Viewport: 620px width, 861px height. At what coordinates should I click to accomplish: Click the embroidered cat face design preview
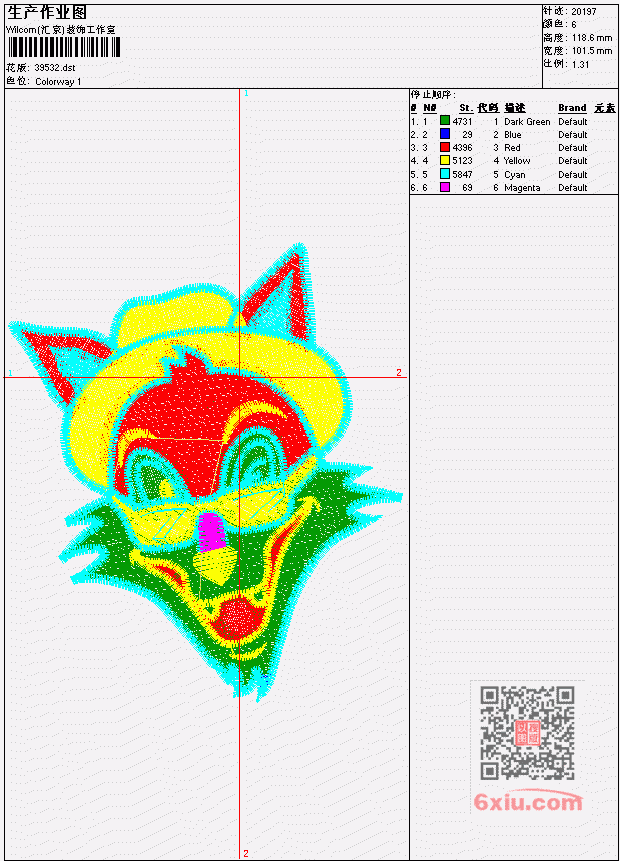pos(206,472)
